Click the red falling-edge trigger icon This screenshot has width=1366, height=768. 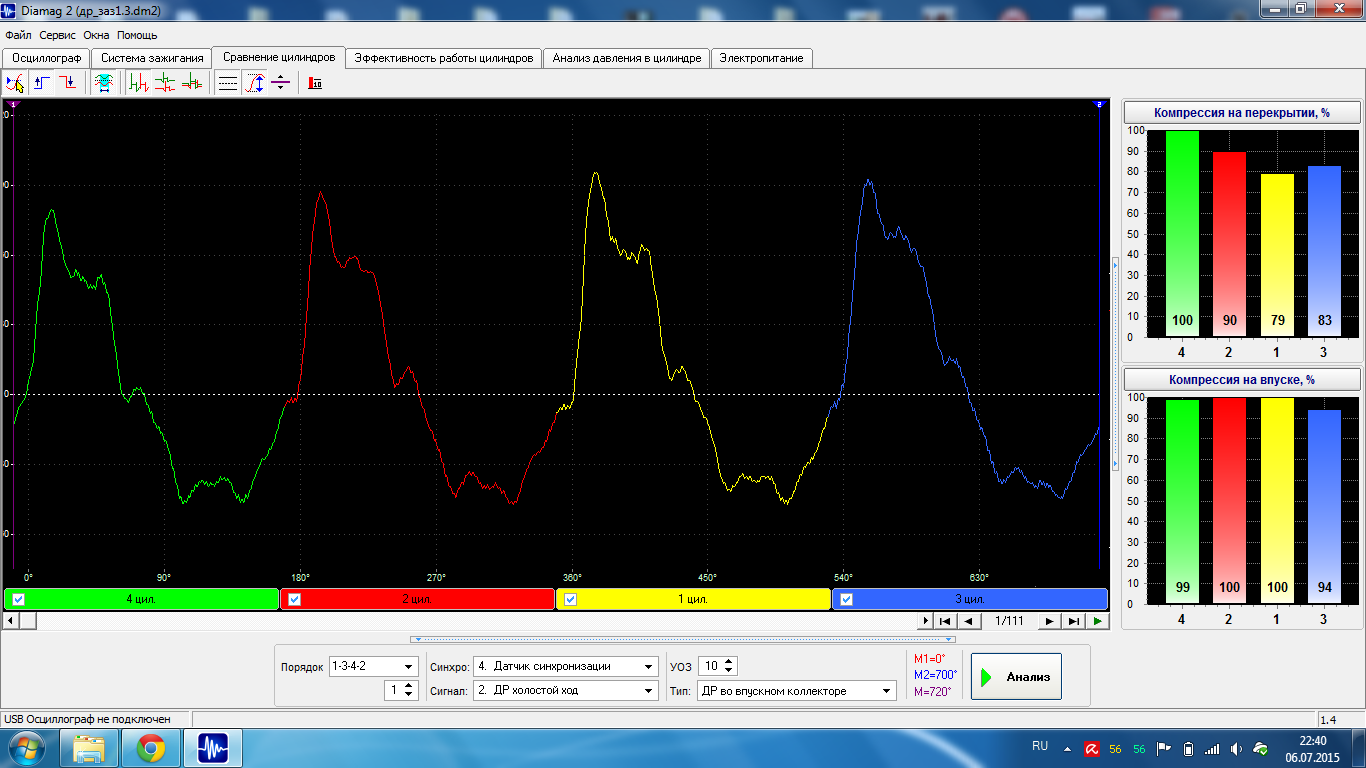point(67,84)
